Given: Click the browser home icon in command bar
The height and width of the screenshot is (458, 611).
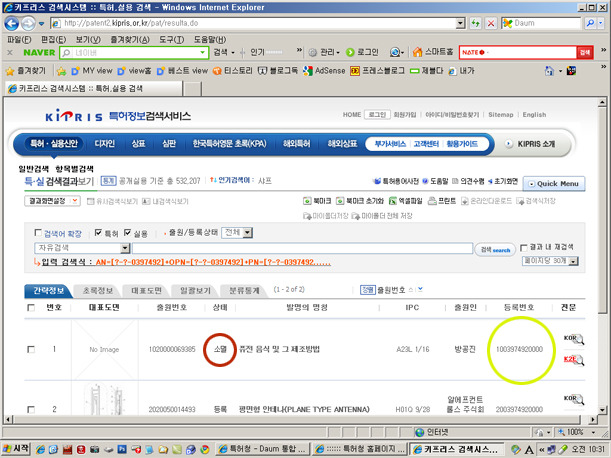Looking at the screenshot, I should (x=549, y=71).
